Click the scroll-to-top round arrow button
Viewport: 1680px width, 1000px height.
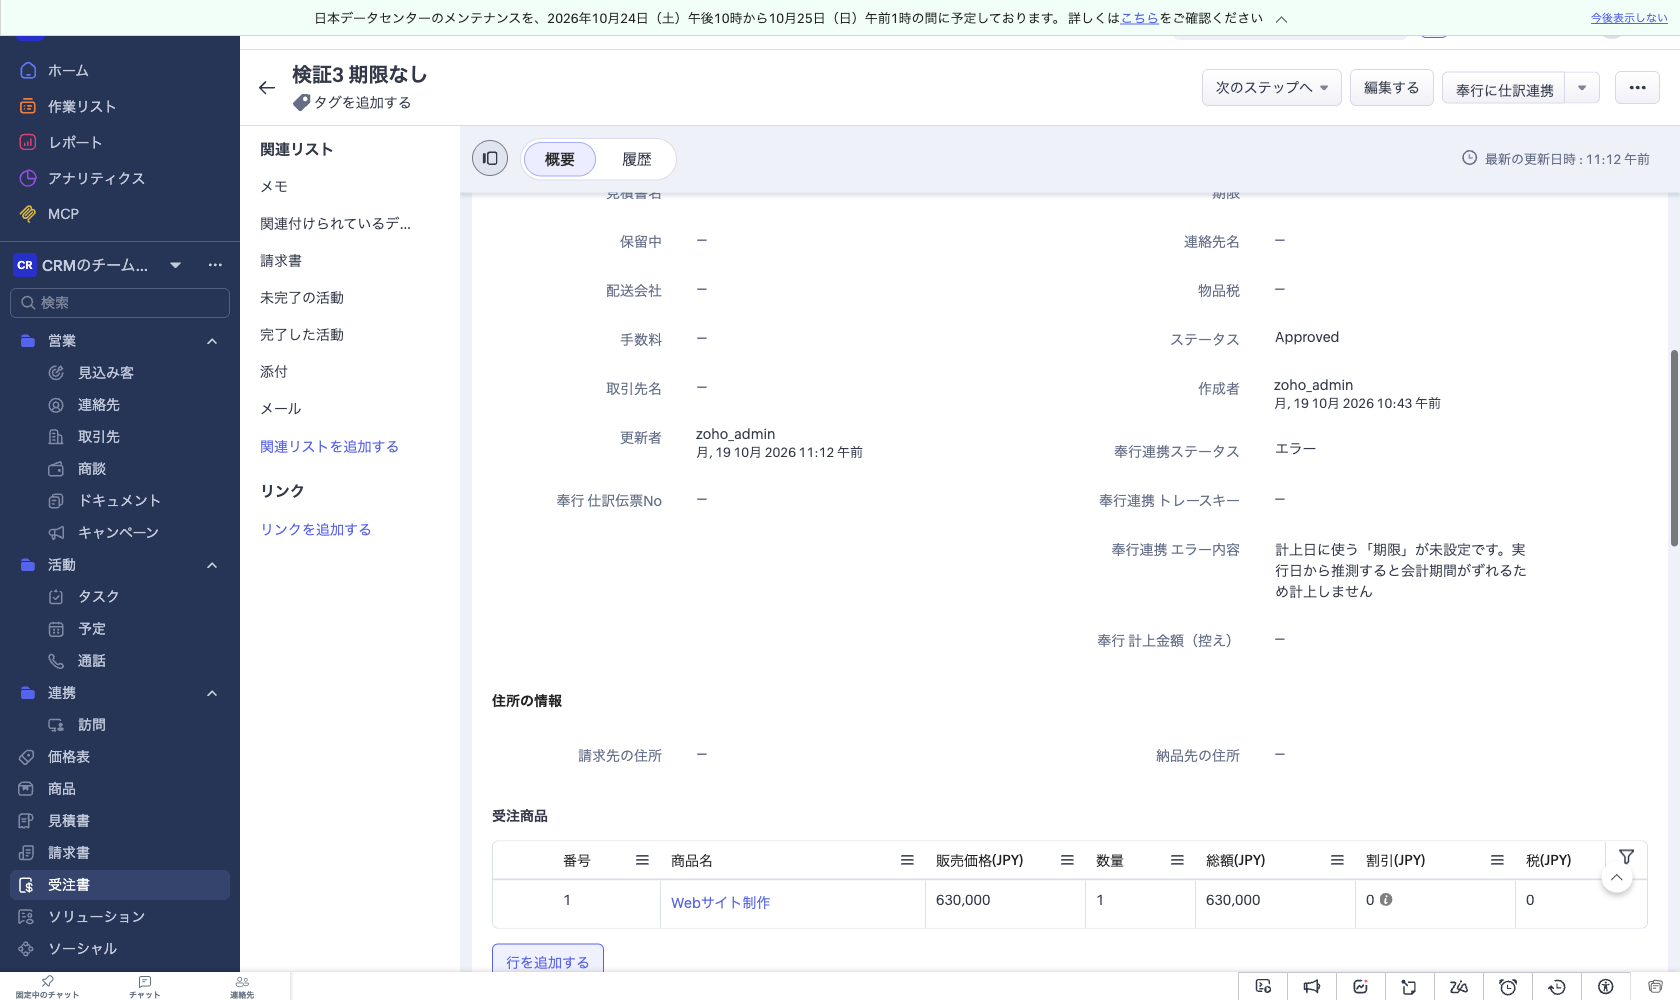coord(1617,877)
